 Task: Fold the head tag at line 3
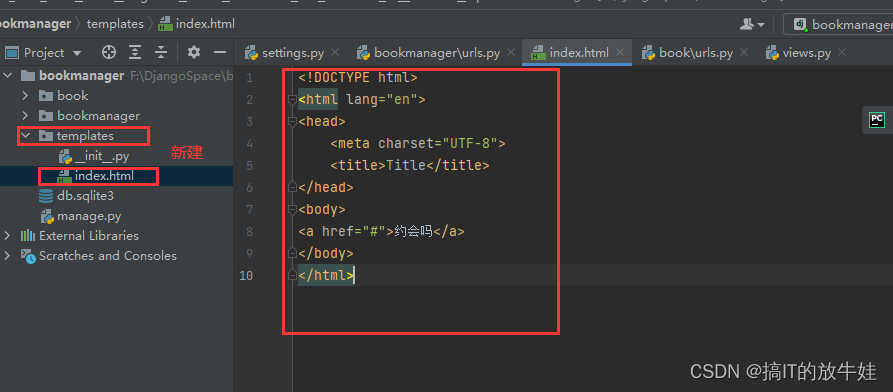292,121
